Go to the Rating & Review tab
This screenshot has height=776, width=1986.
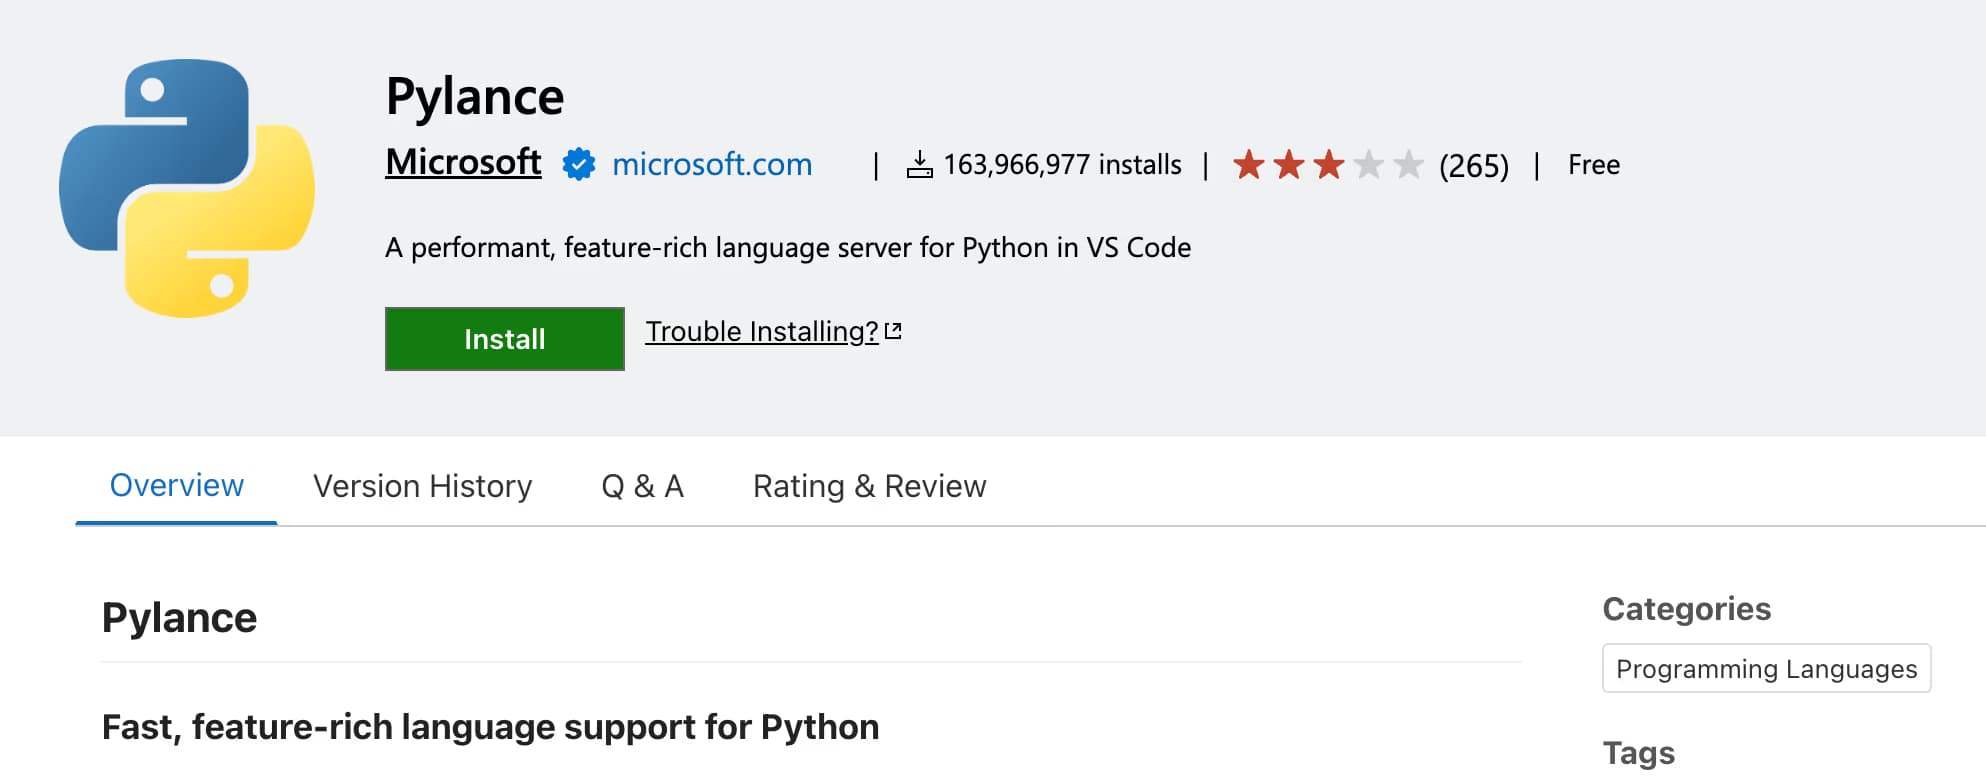coord(869,486)
